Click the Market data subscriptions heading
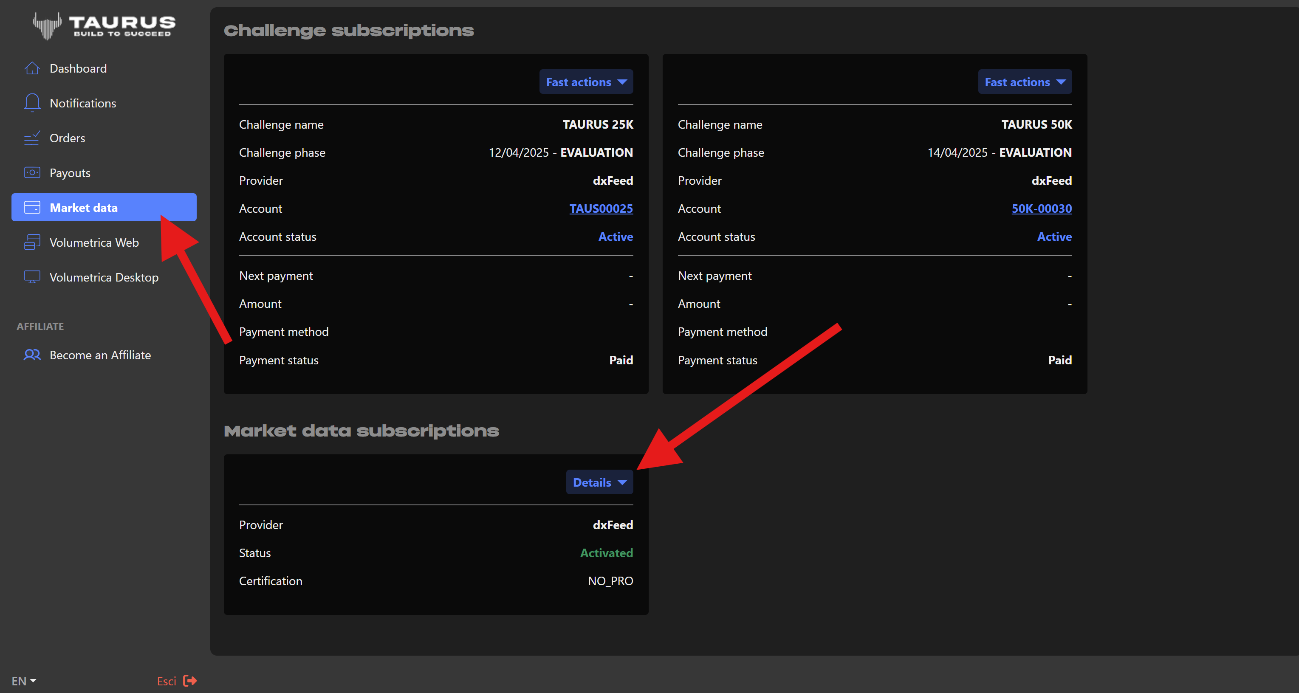 point(361,431)
